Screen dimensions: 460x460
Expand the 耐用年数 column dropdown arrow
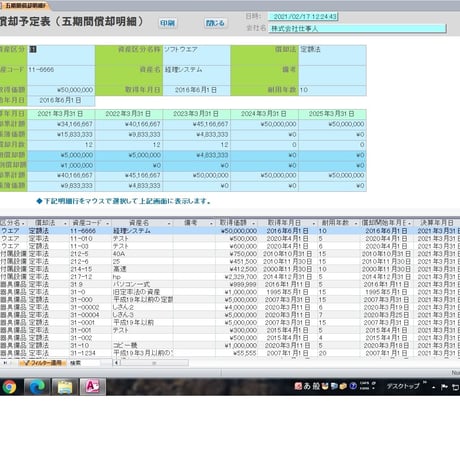point(356,223)
